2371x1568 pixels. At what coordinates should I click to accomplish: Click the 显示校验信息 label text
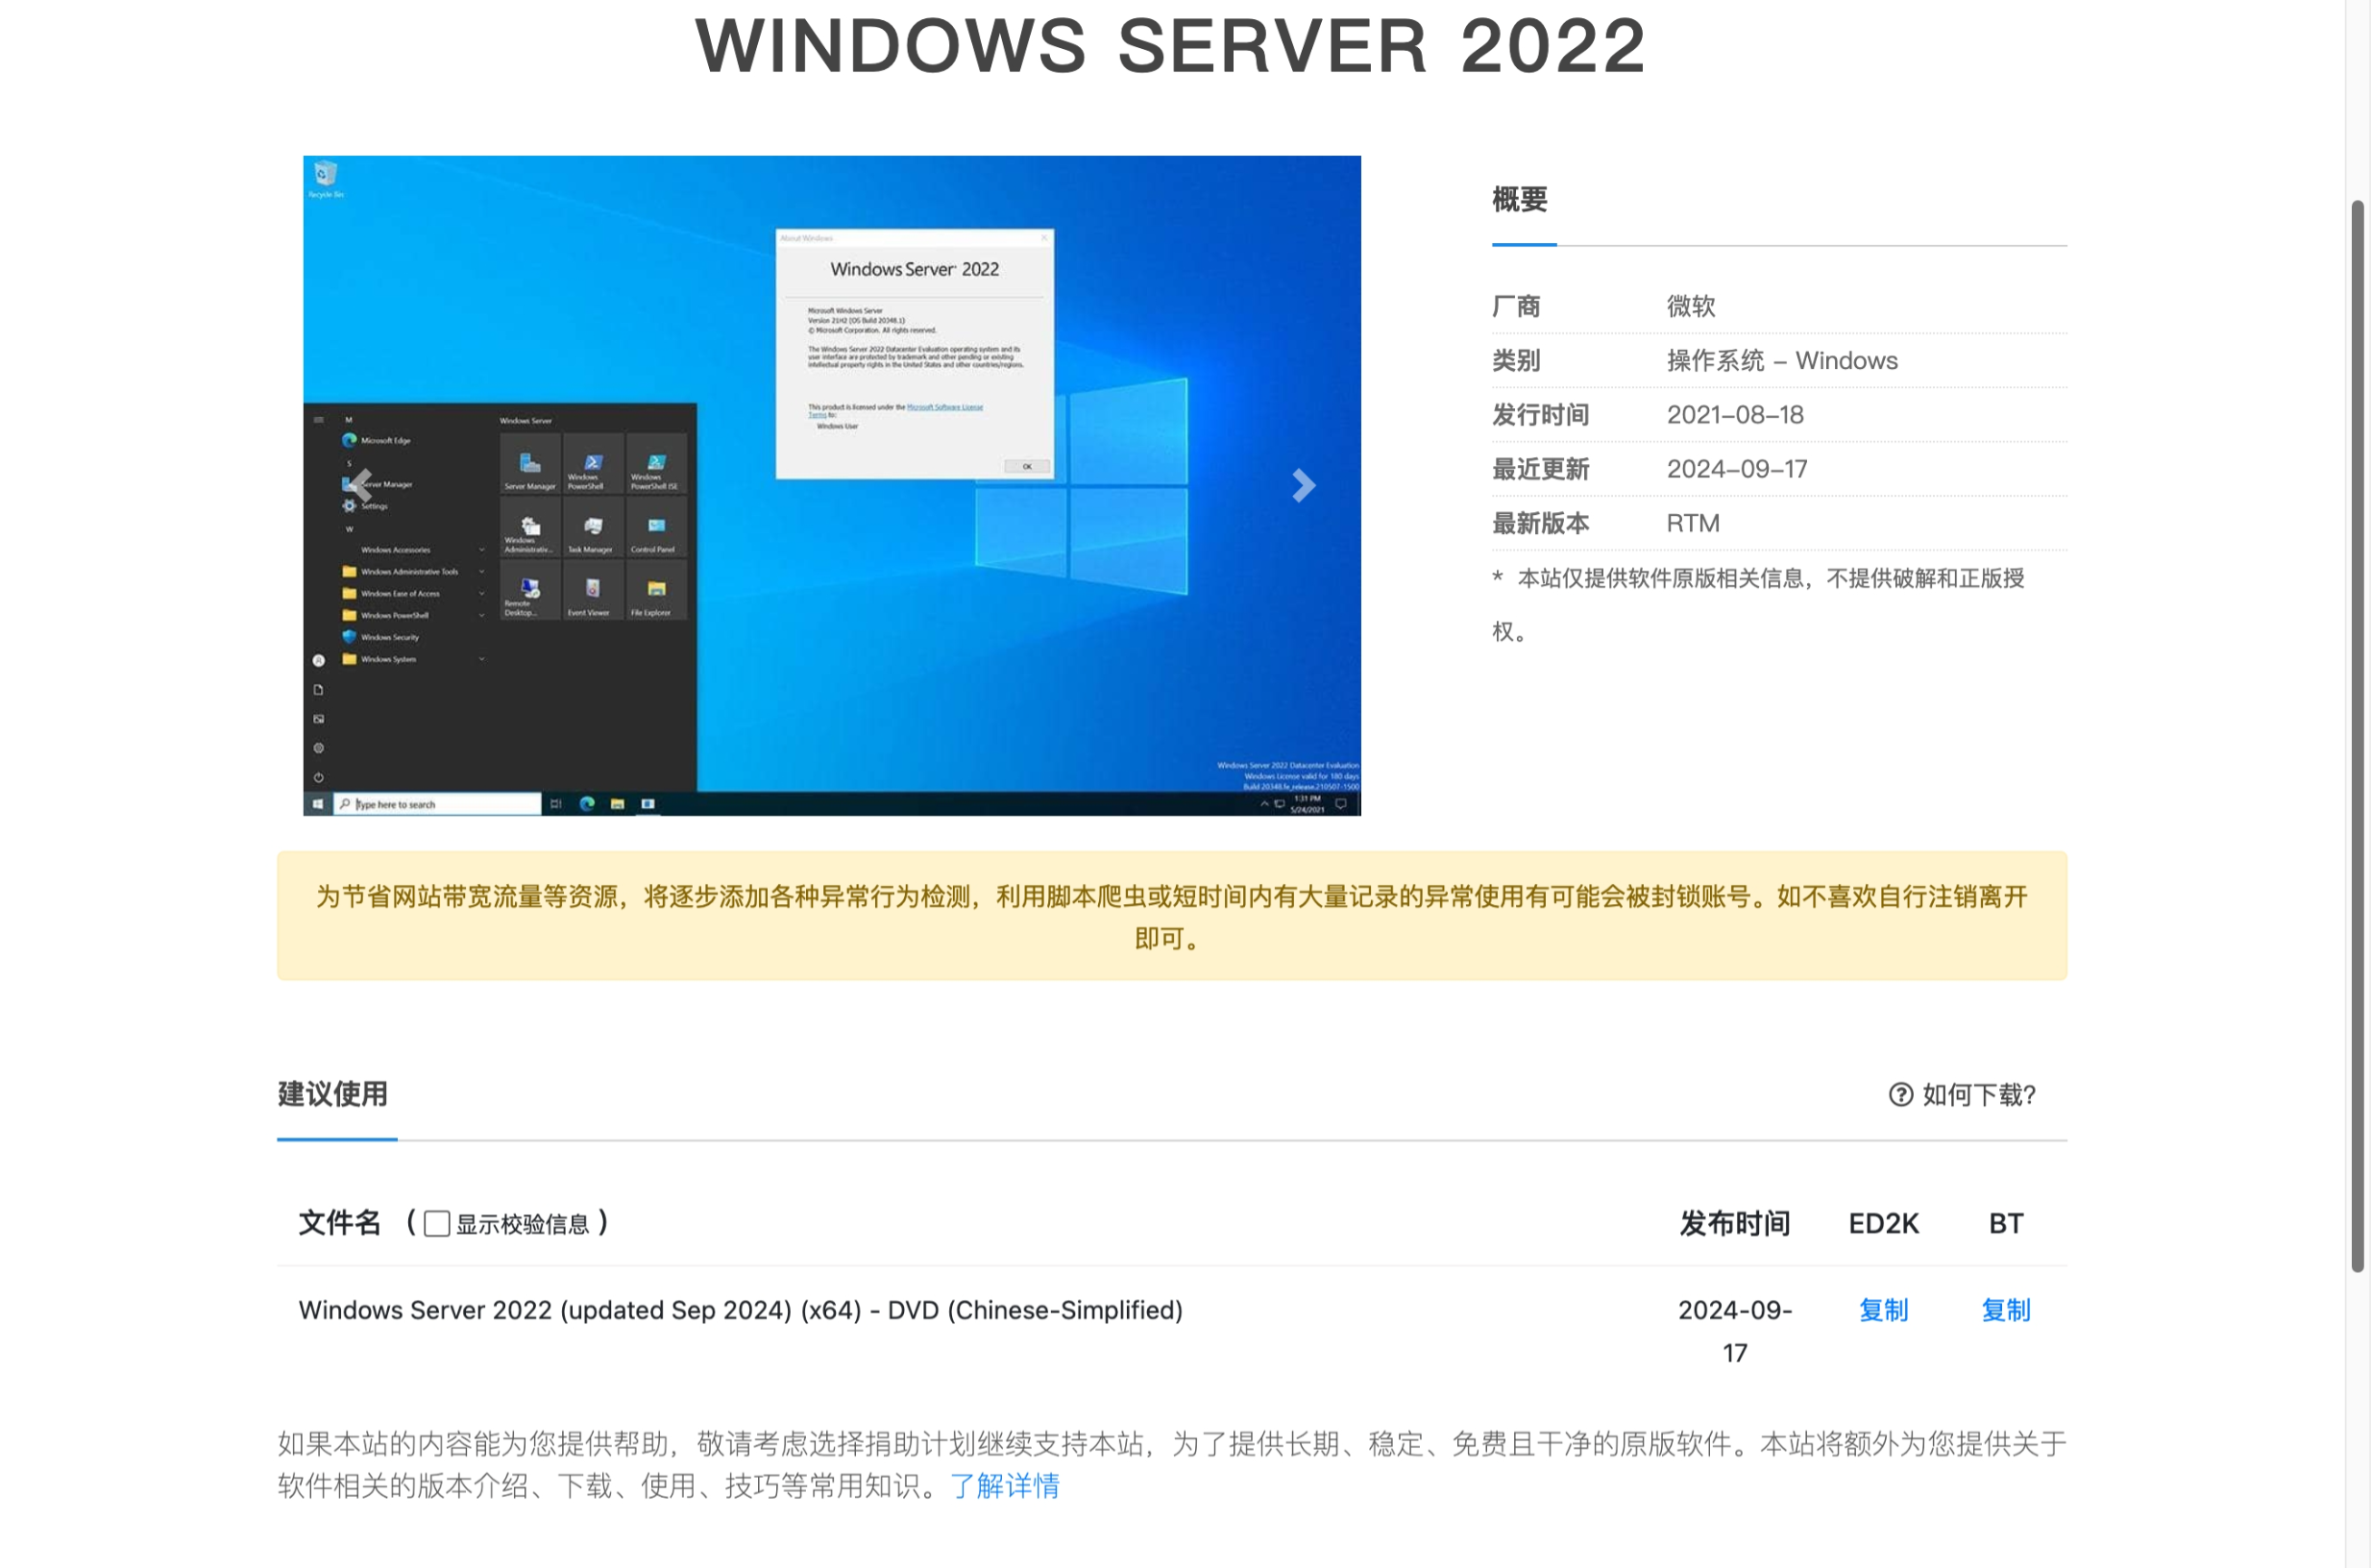point(523,1224)
